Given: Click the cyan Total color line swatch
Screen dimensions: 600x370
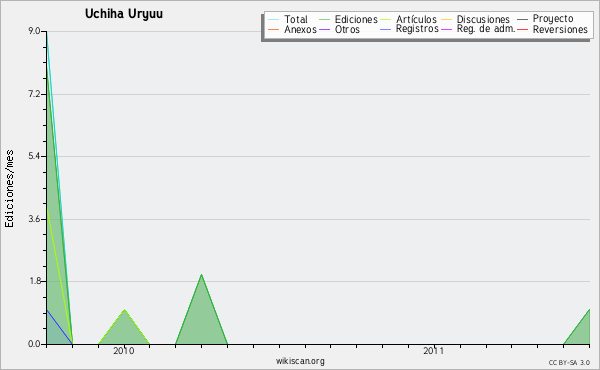Looking at the screenshot, I should click(x=274, y=19).
